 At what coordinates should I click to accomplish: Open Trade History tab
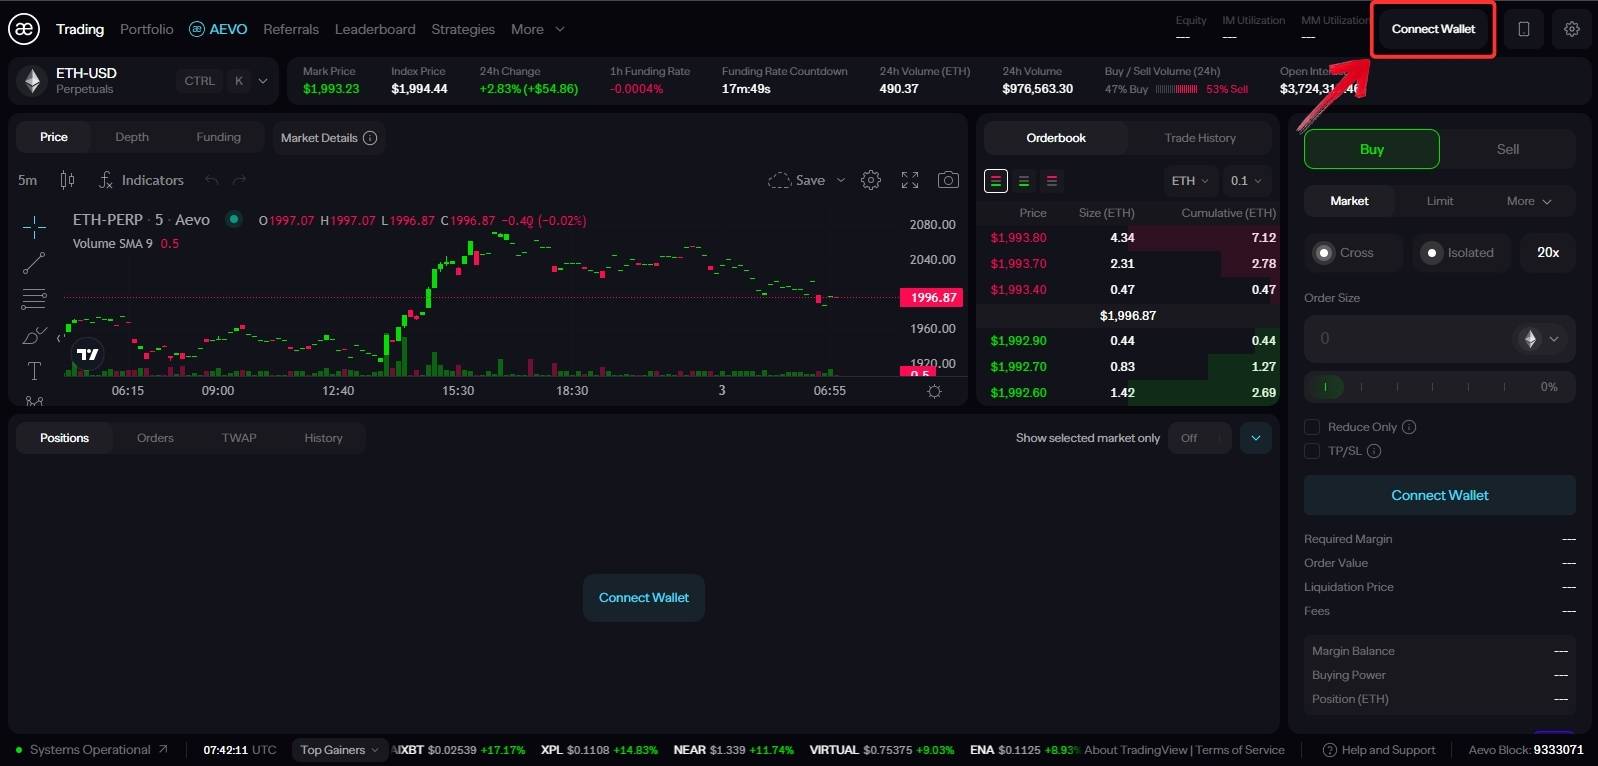1200,138
